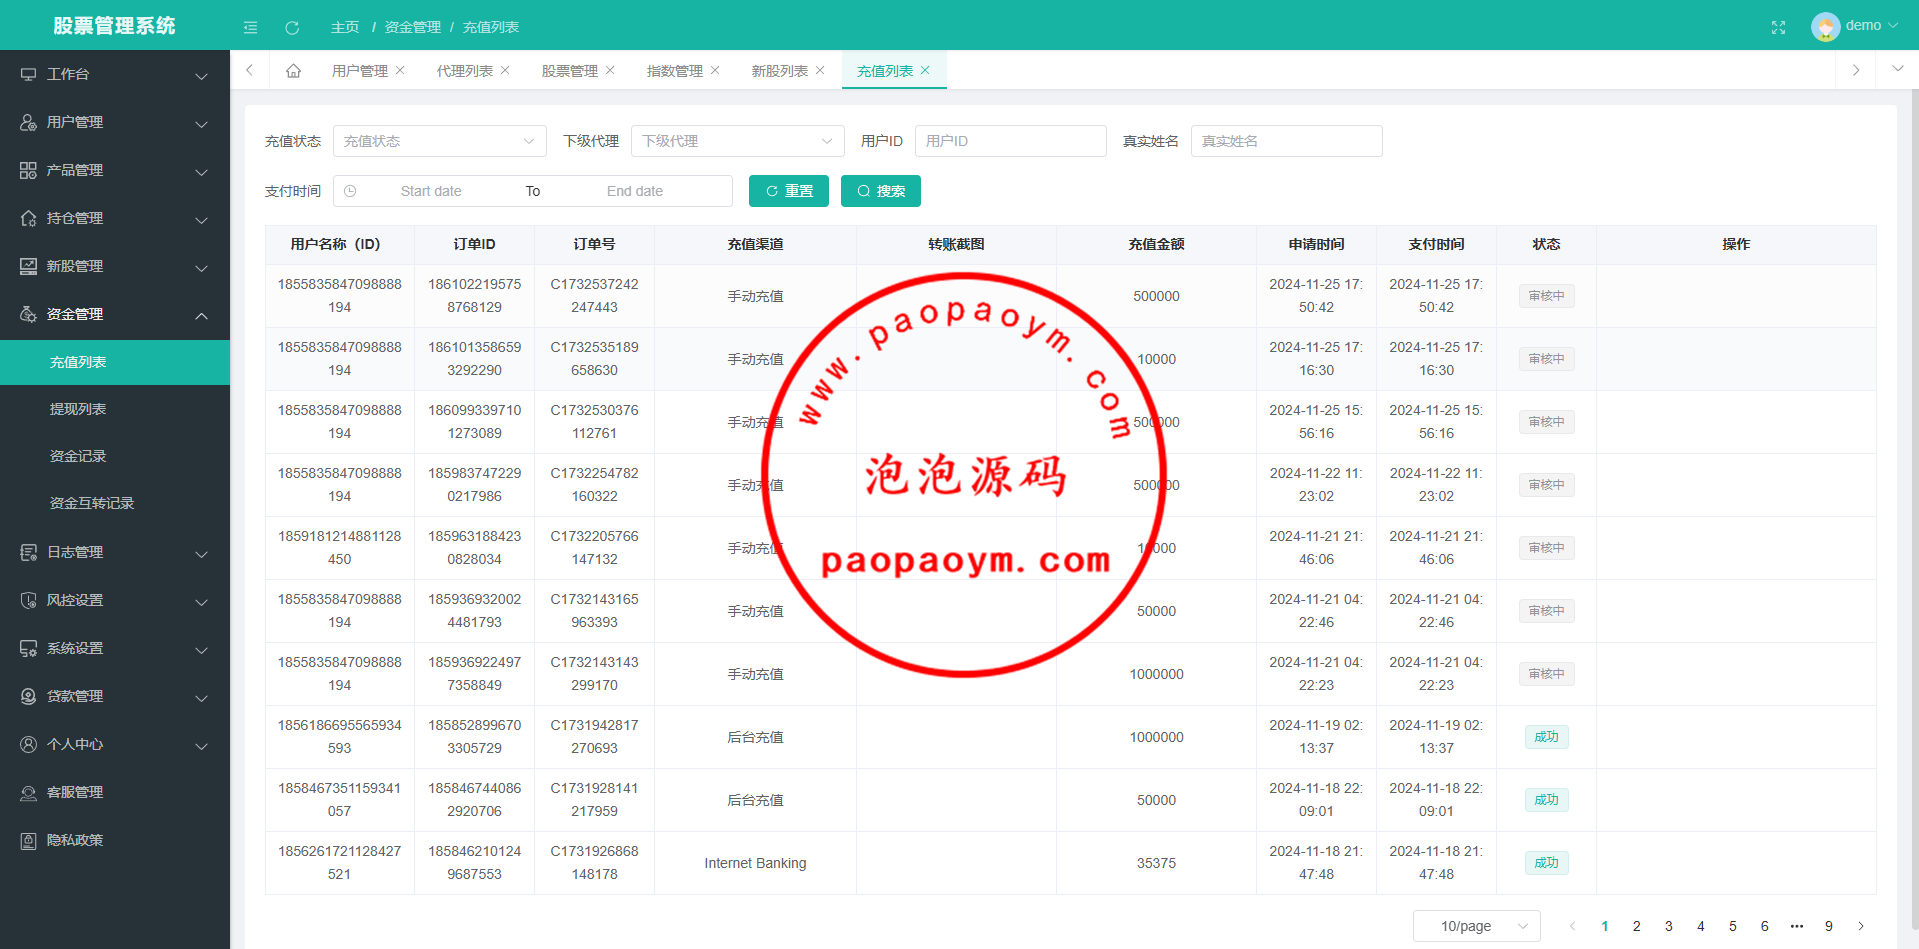The height and width of the screenshot is (949, 1919).
Task: Select 充值列表 in the sidebar
Action: click(x=115, y=362)
